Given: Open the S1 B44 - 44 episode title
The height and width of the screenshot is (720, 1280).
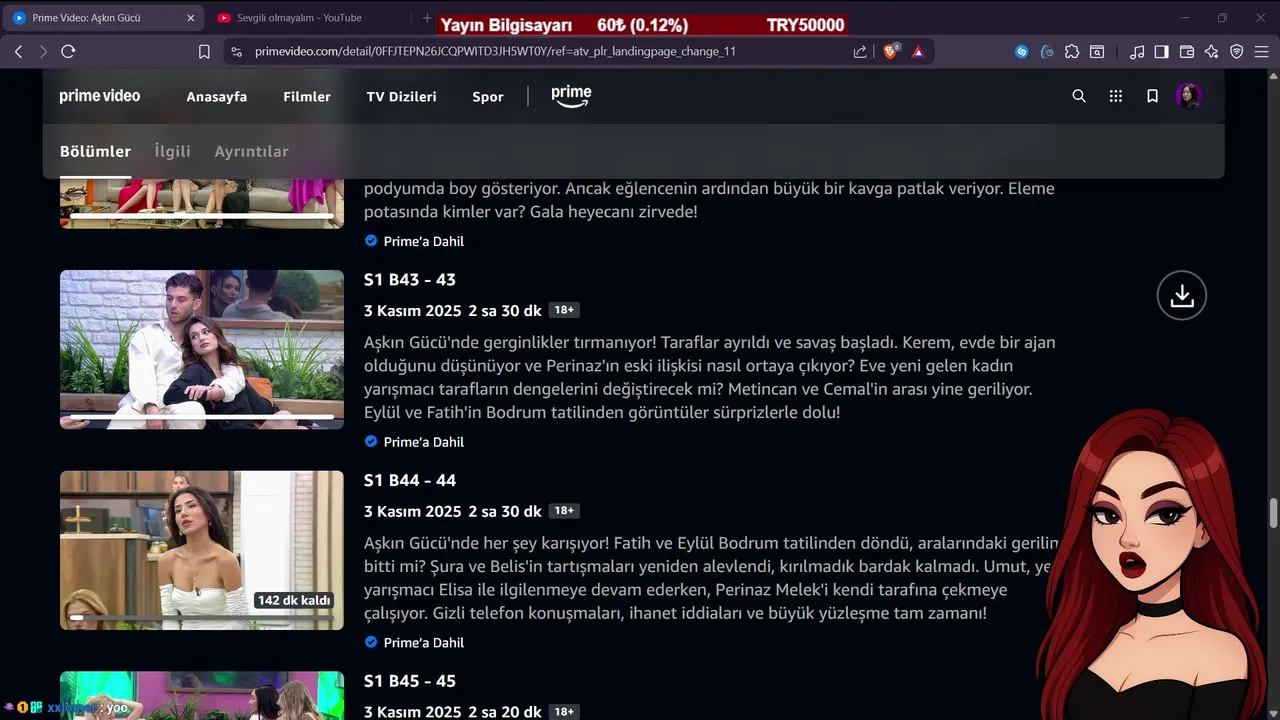Looking at the screenshot, I should pyautogui.click(x=410, y=480).
